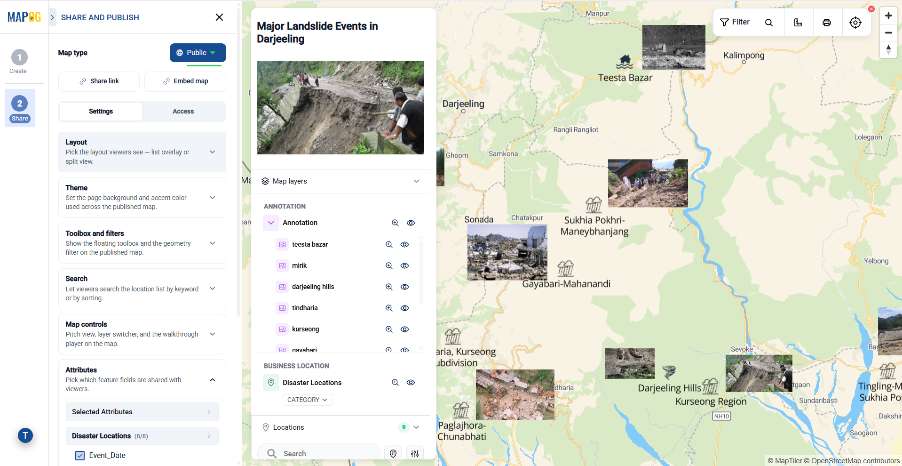Click the marker at Darjeeling Hills
Screen dimensions: 902x466
[x=668, y=372]
